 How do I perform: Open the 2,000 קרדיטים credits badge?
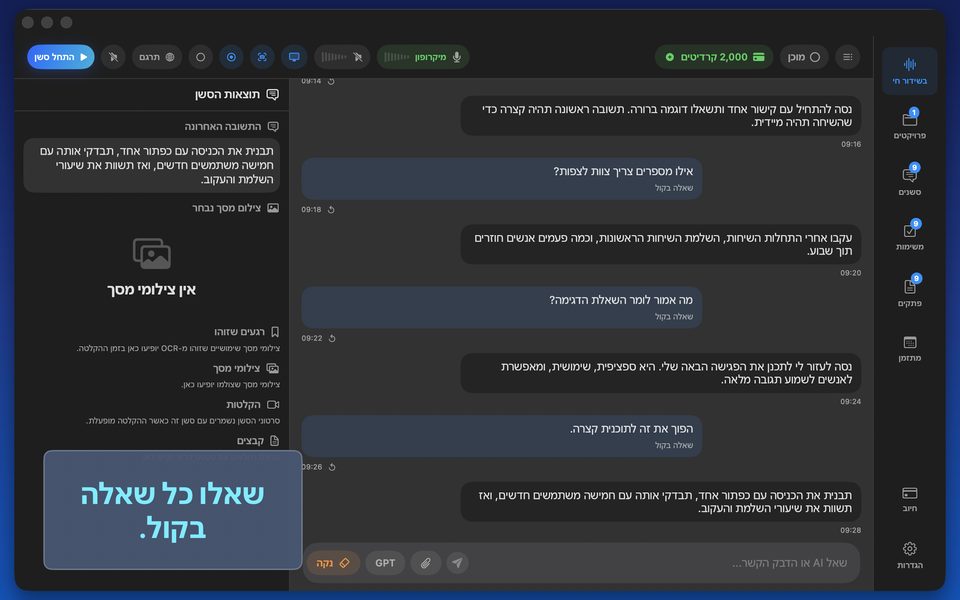(714, 57)
